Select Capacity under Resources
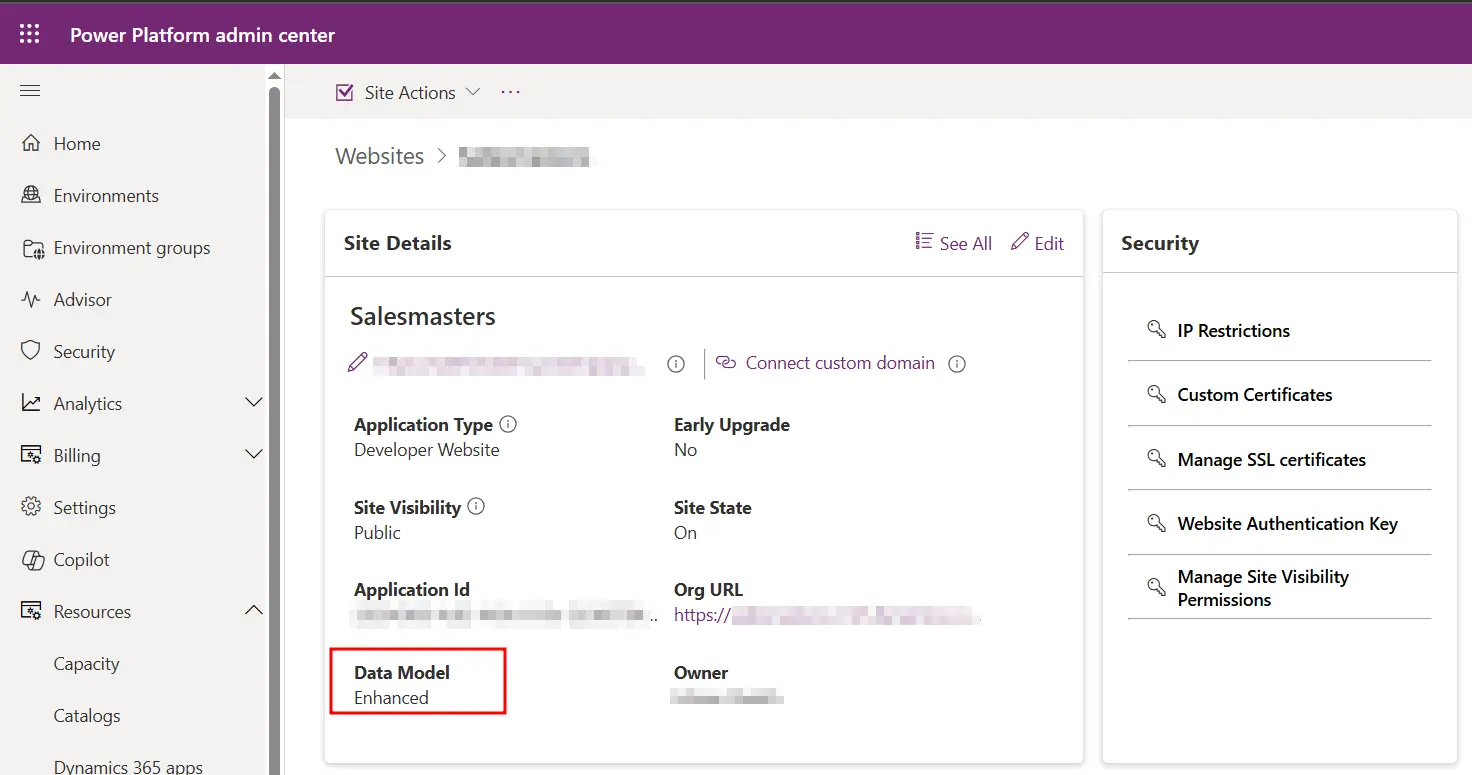Screen dimensions: 1472x775 coord(86,664)
